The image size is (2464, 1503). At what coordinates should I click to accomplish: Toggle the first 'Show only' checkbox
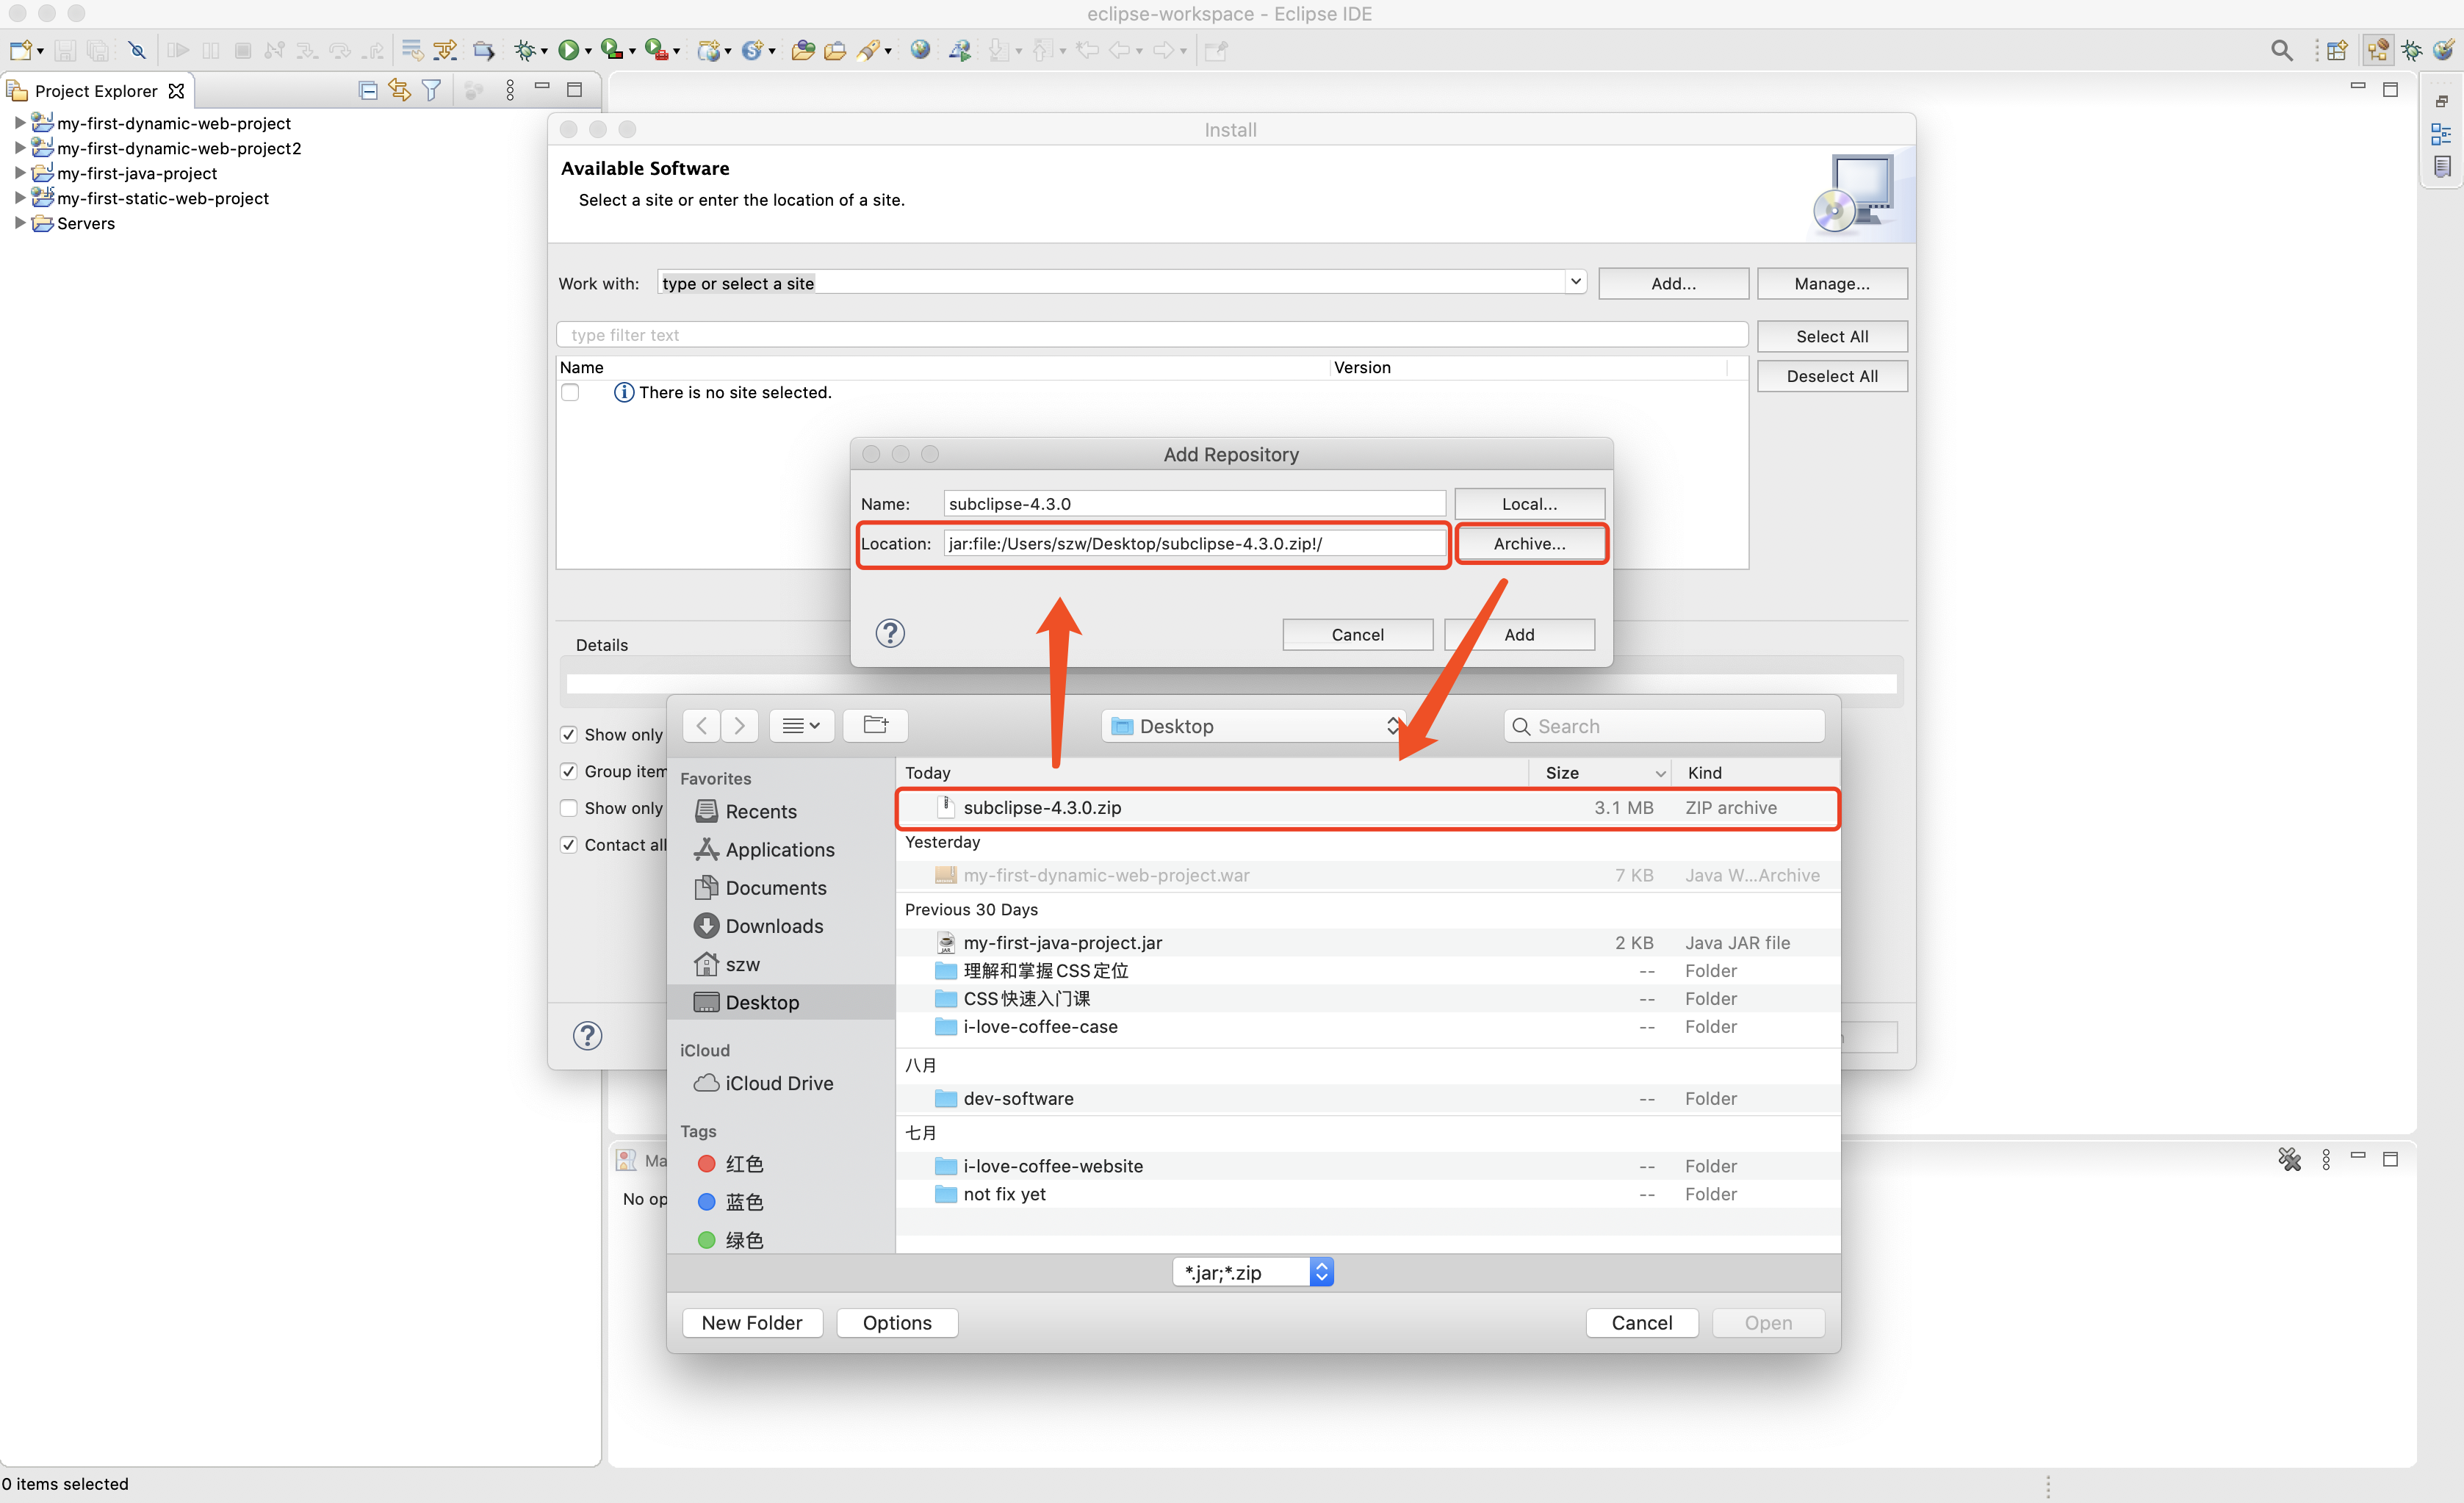(x=569, y=734)
